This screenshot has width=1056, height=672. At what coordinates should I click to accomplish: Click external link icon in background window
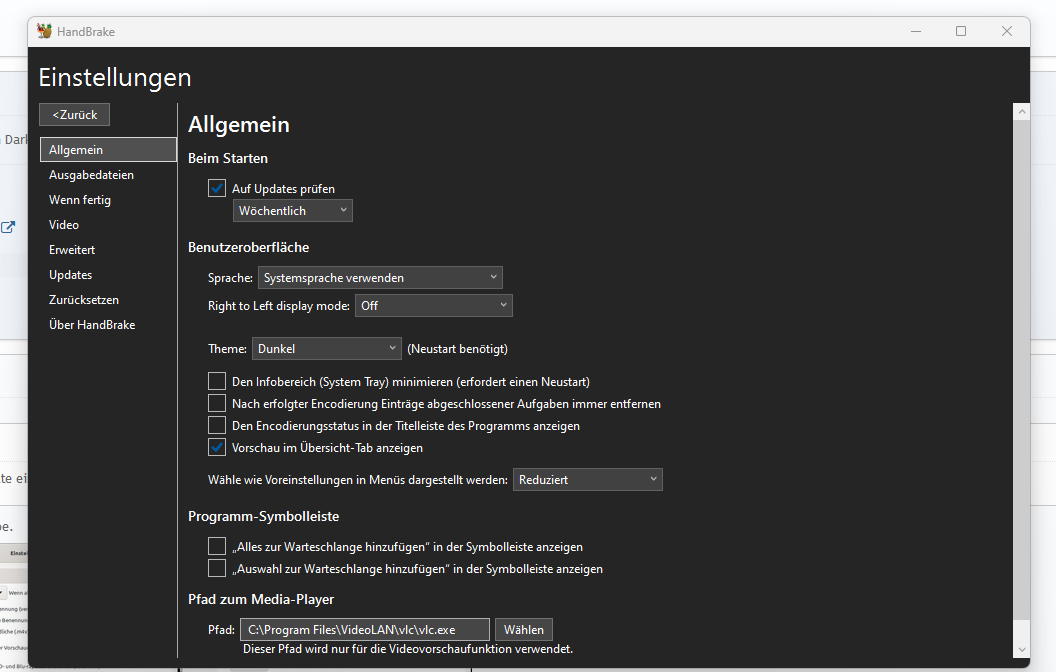[x=8, y=227]
